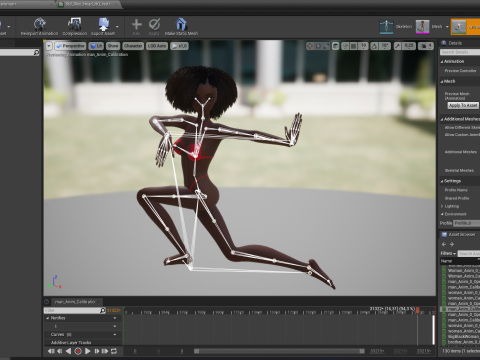Open grid snap value 10 dropdown
The width and height of the screenshot is (480, 360).
click(x=363, y=46)
